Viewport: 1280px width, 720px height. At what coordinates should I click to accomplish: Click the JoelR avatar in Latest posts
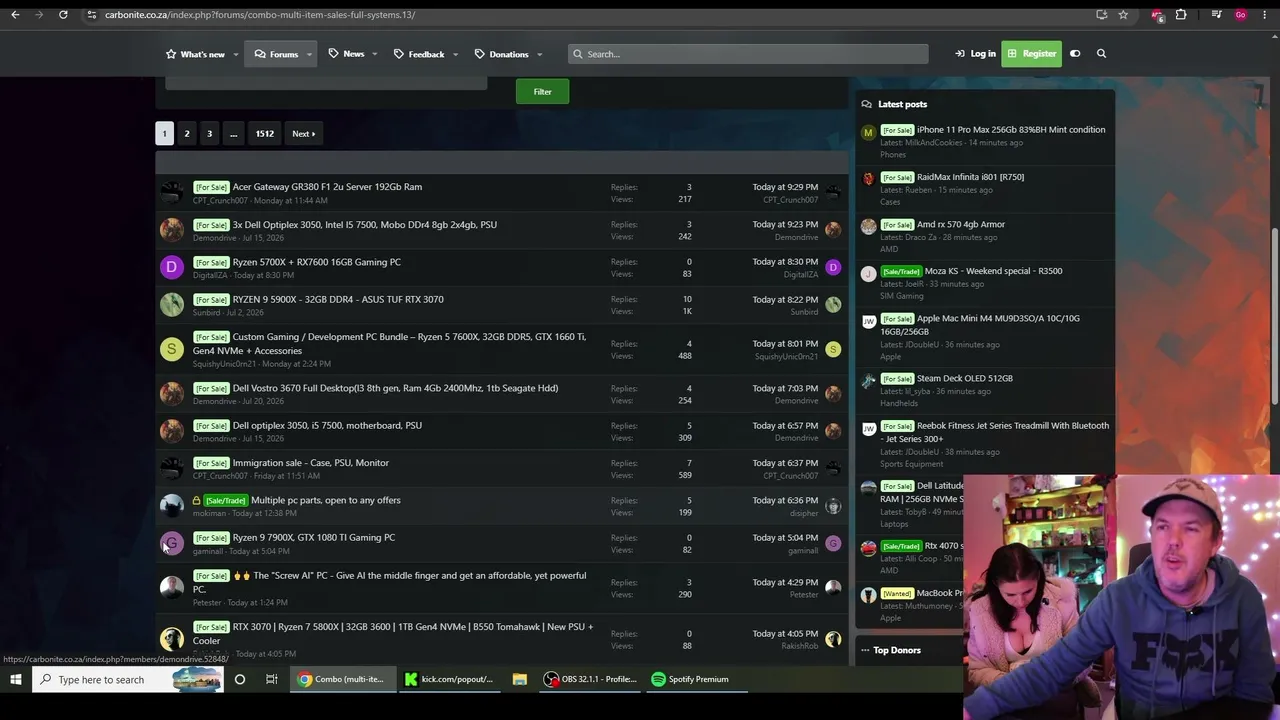[868, 273]
